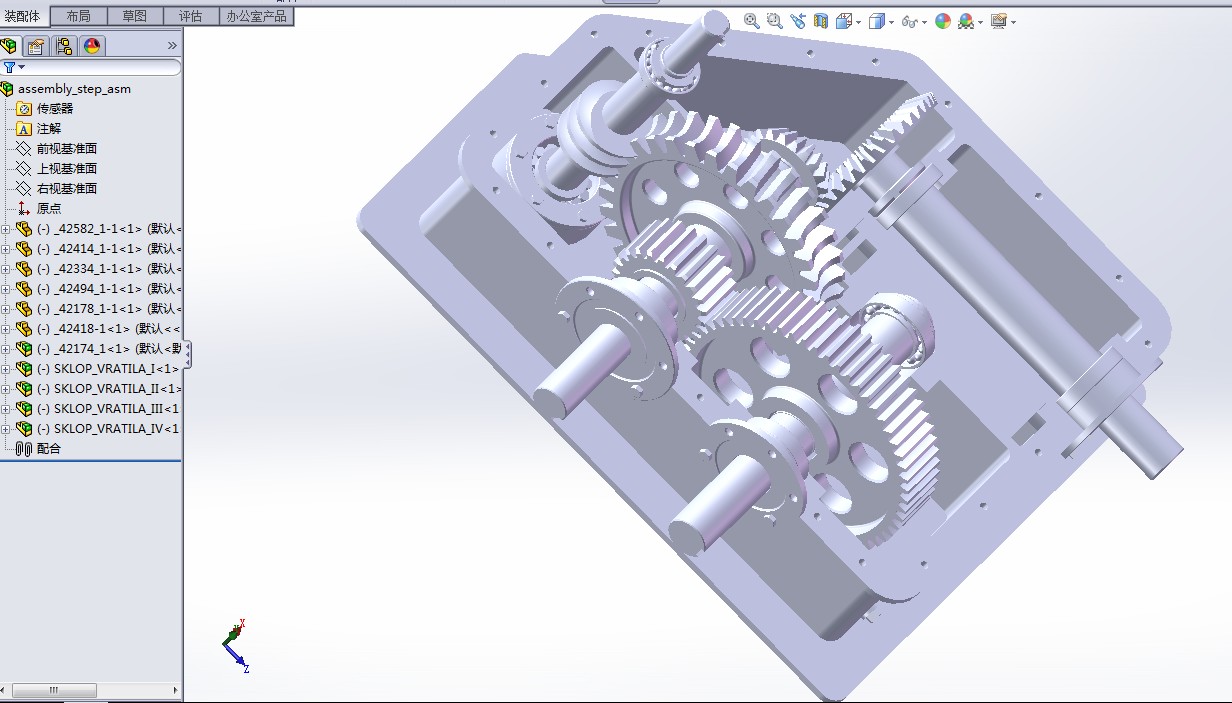The image size is (1232, 703).
Task: Select 前视基准面 tree label
Action: pos(67,148)
